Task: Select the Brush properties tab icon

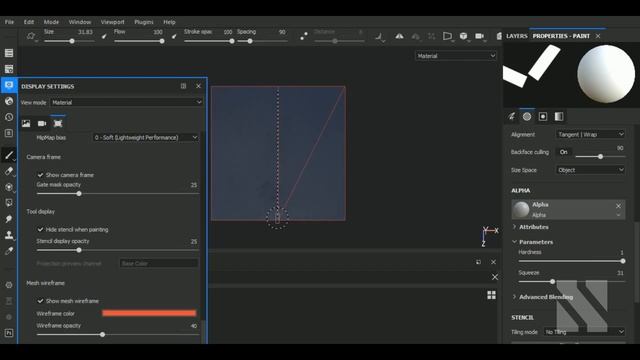Action: coord(511,117)
